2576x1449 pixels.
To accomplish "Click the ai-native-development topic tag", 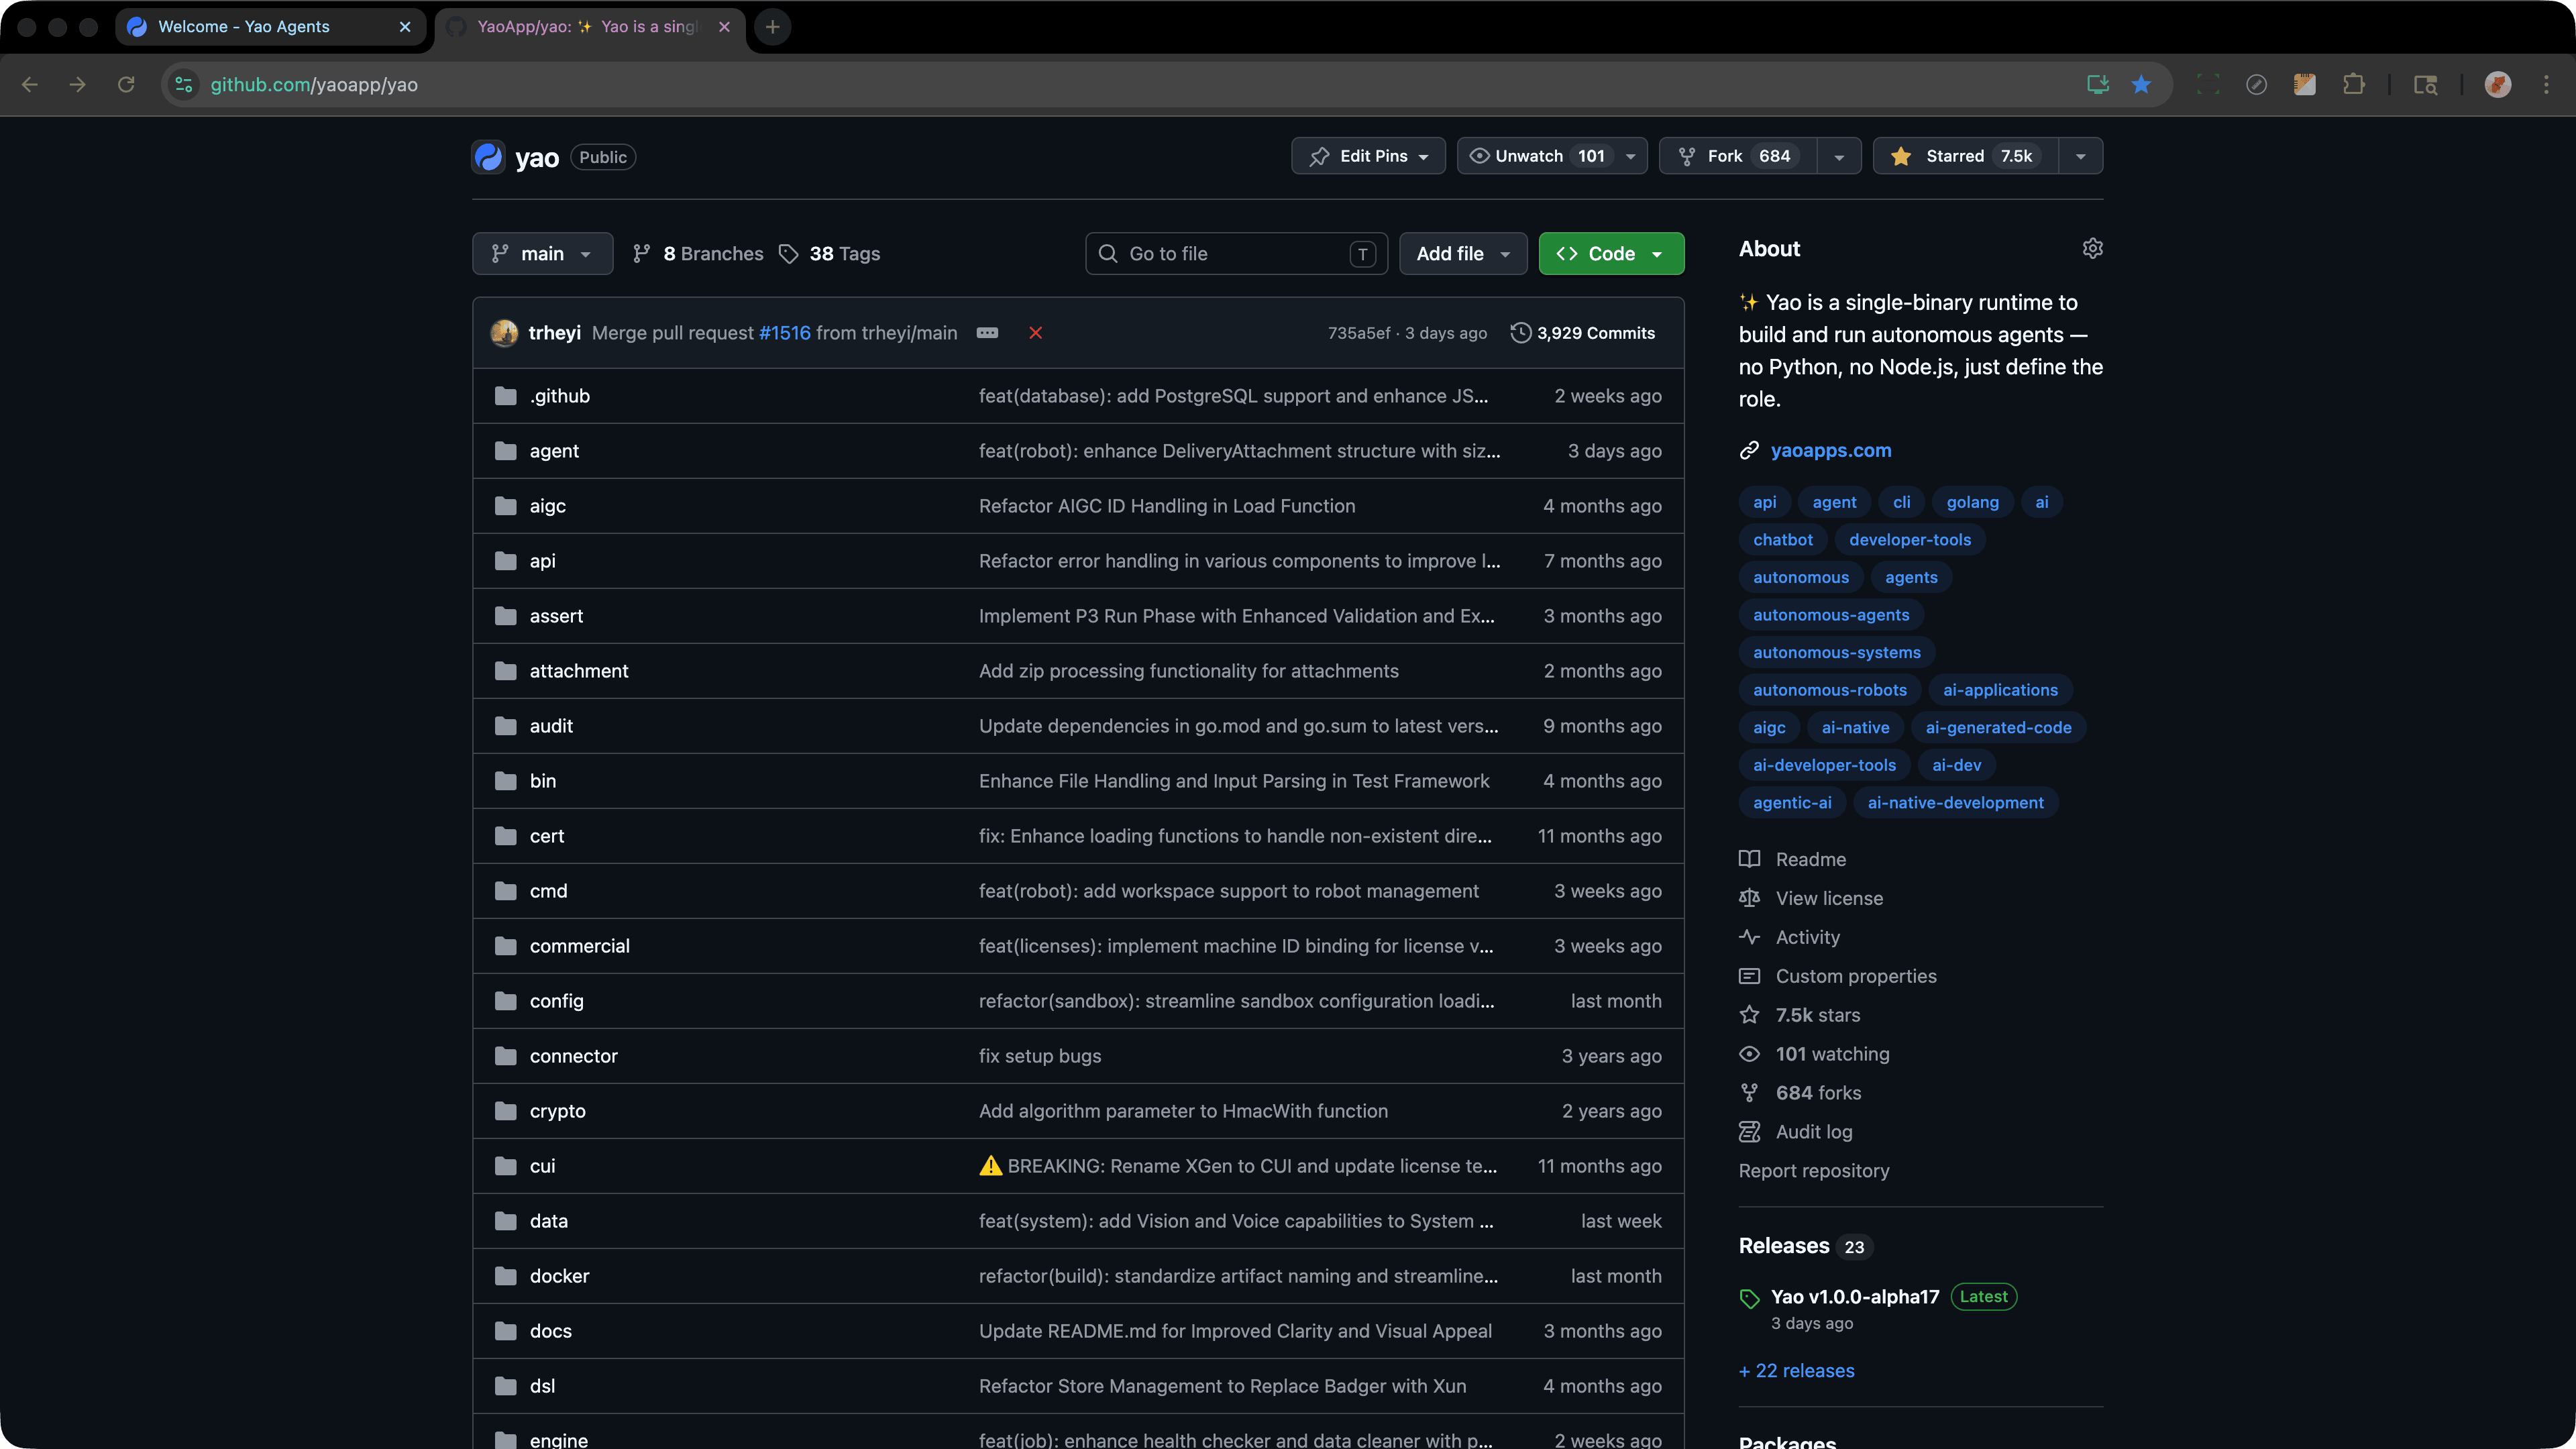I will 1955,803.
